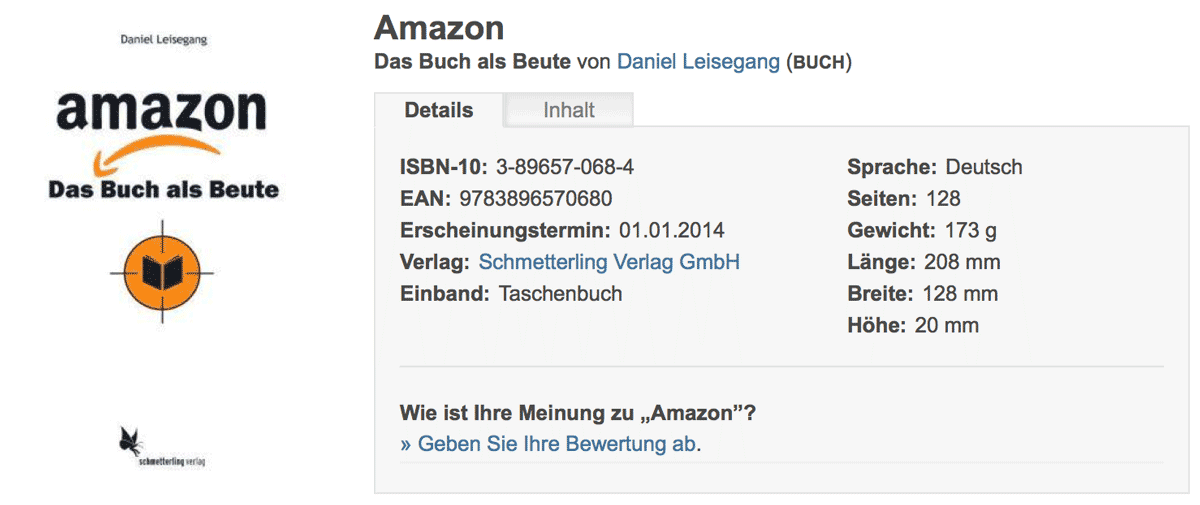Select the Details tab
Viewport: 1200px width, 505px height.
[x=439, y=110]
